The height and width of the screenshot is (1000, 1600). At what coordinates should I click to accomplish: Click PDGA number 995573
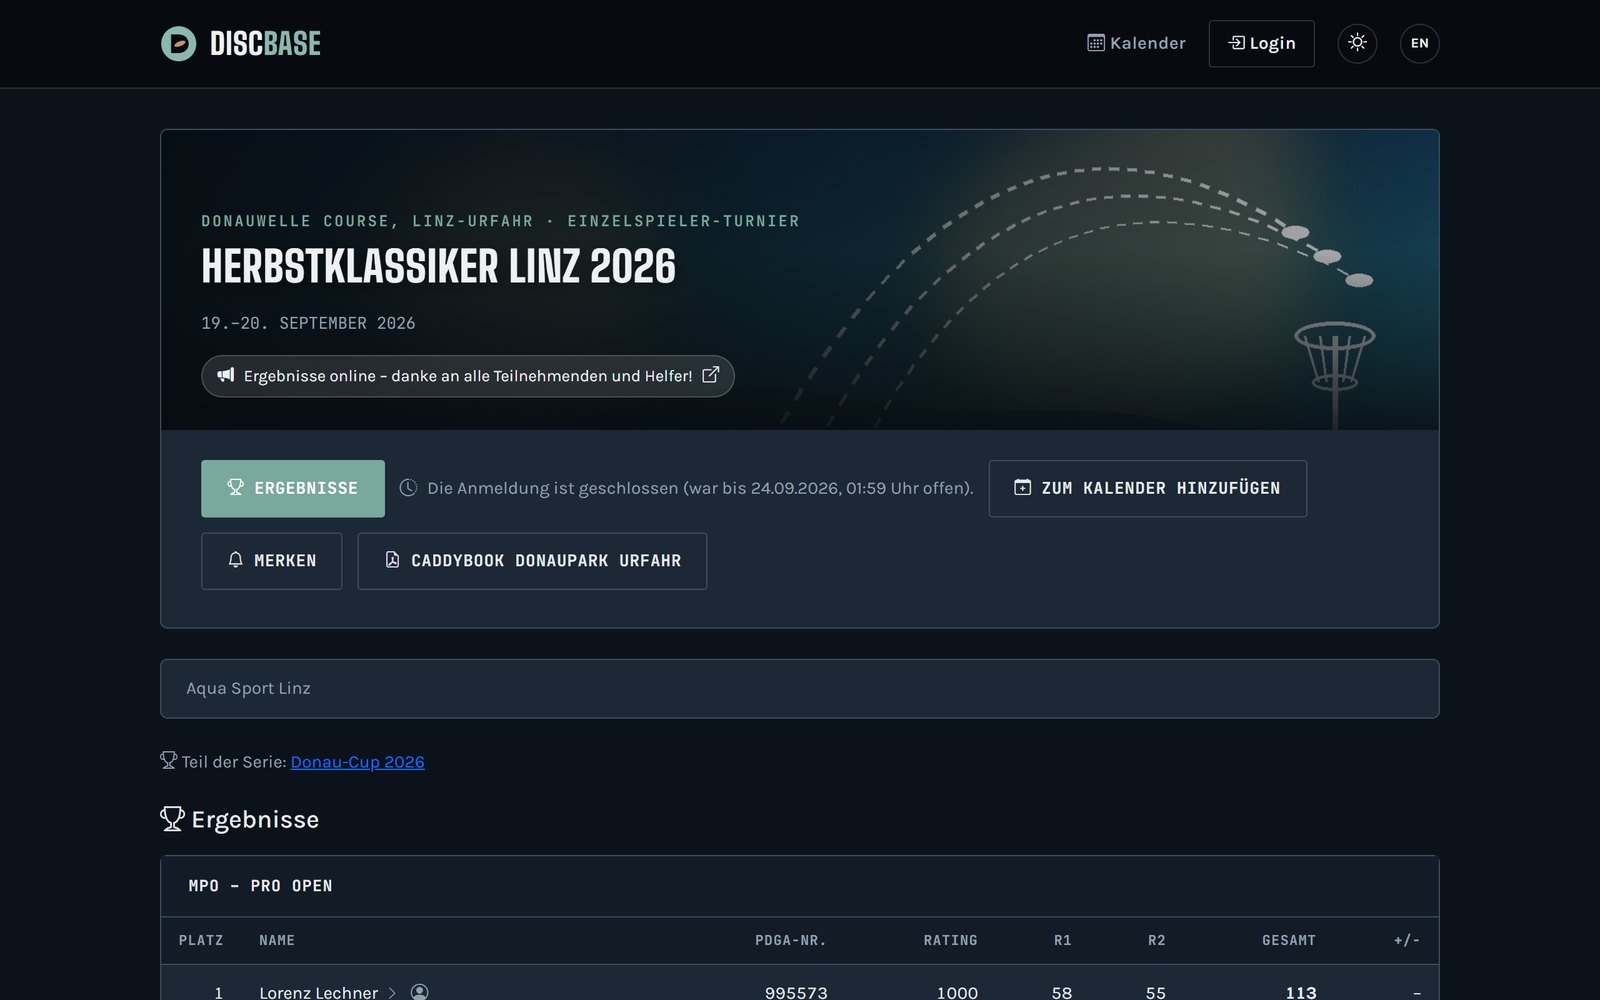[796, 992]
